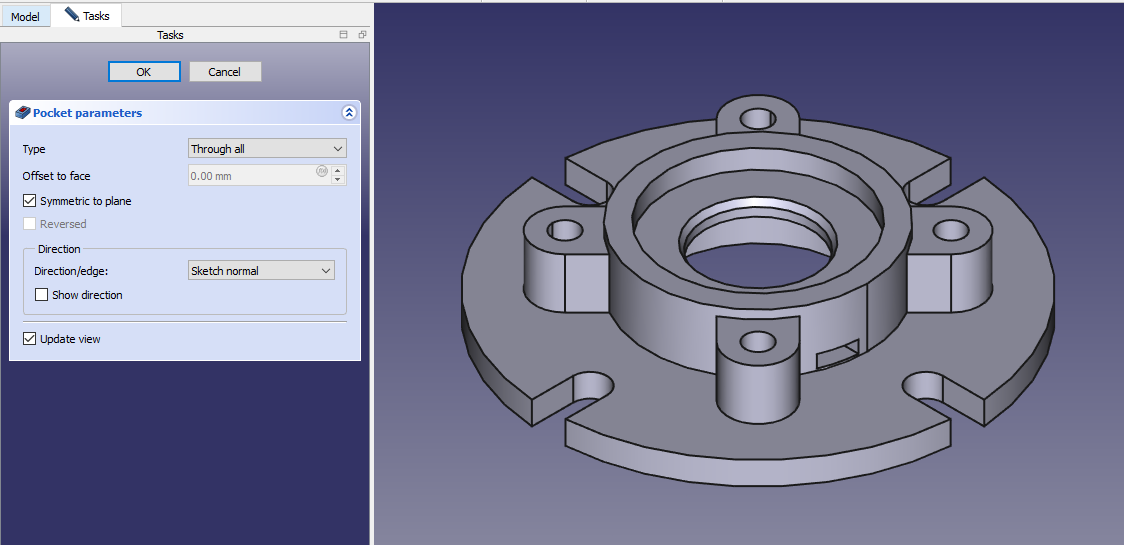This screenshot has width=1124, height=545.
Task: Increase Offset to face with up arrow
Action: click(x=338, y=171)
